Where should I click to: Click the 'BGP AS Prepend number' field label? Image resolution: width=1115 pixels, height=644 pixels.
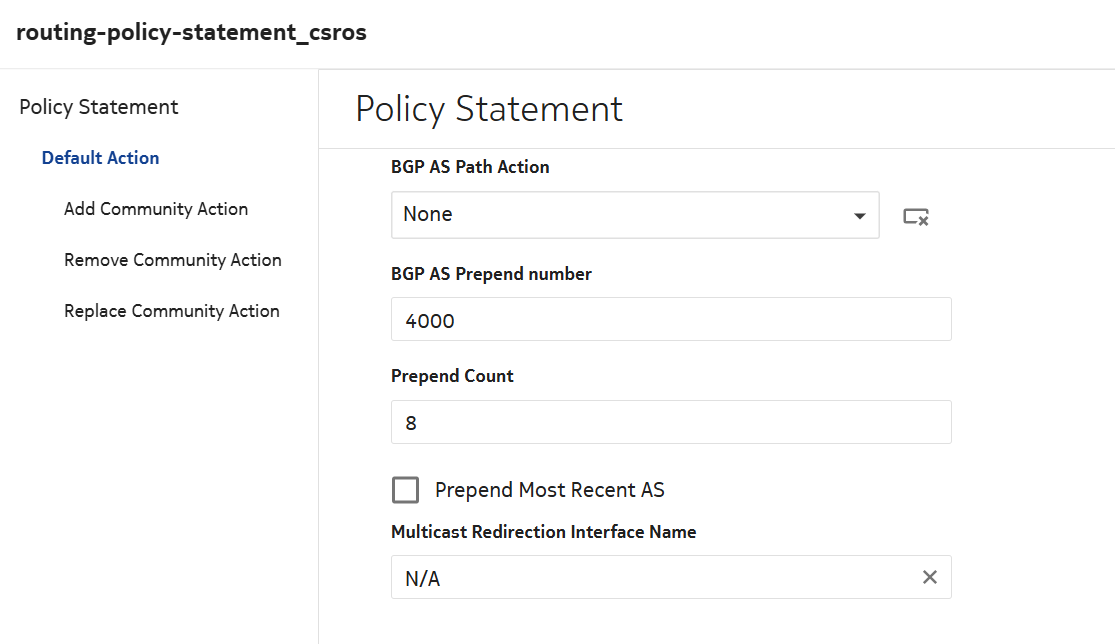(x=491, y=274)
